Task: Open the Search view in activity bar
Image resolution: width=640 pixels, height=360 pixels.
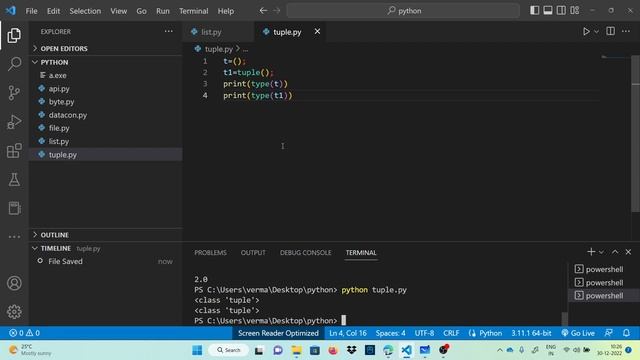Action: click(x=14, y=64)
